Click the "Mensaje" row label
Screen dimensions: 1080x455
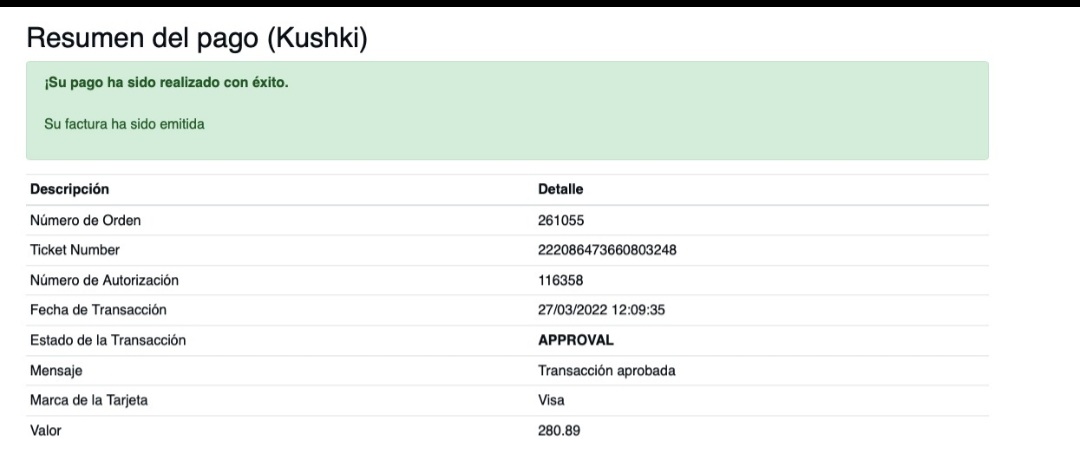pos(56,370)
